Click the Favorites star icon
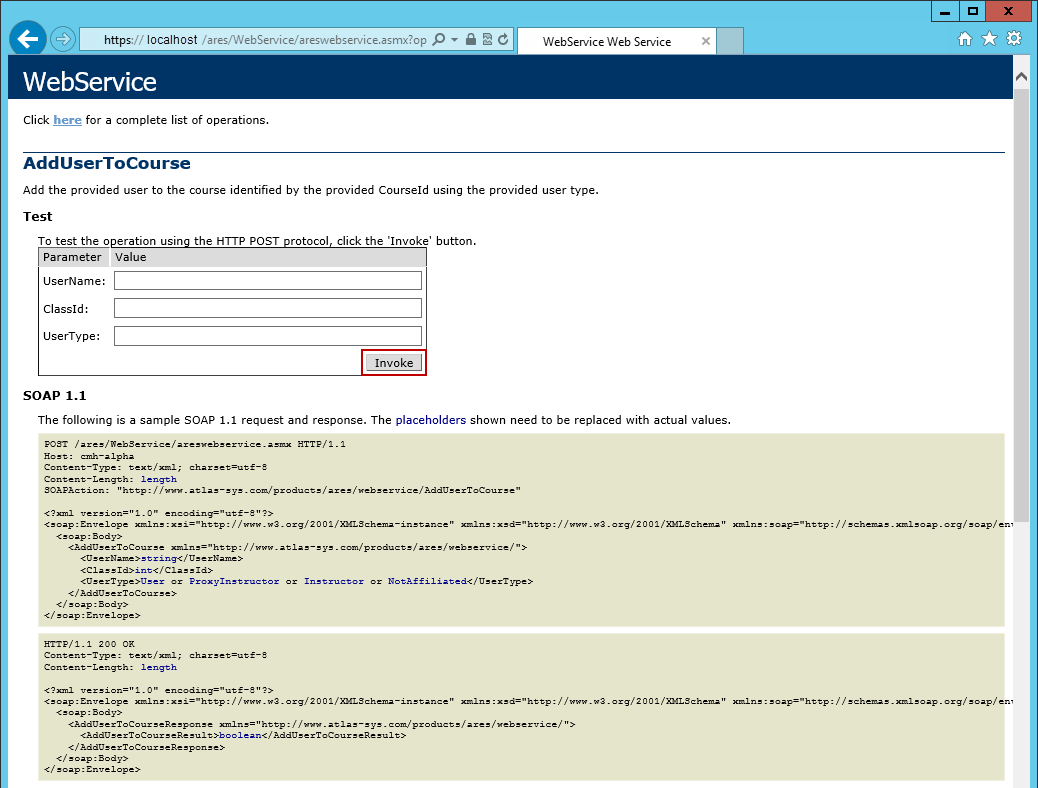 pos(988,38)
